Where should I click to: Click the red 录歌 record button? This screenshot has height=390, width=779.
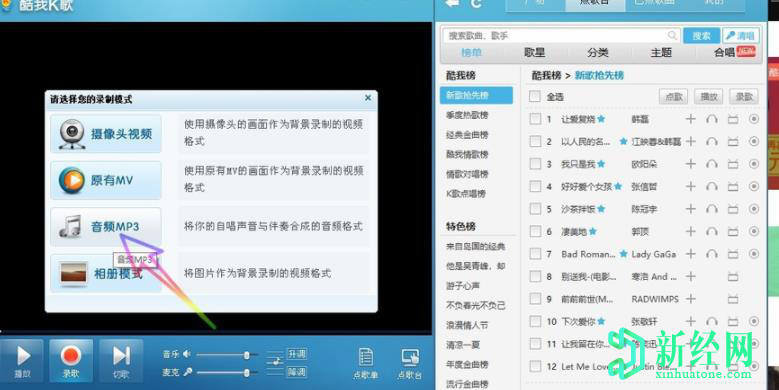71,361
